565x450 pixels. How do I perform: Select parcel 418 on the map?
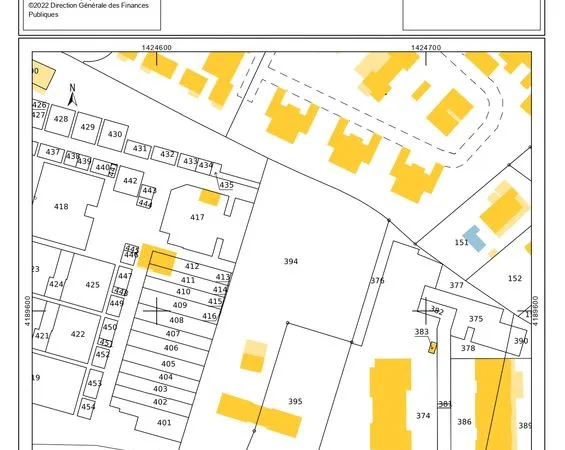click(61, 206)
